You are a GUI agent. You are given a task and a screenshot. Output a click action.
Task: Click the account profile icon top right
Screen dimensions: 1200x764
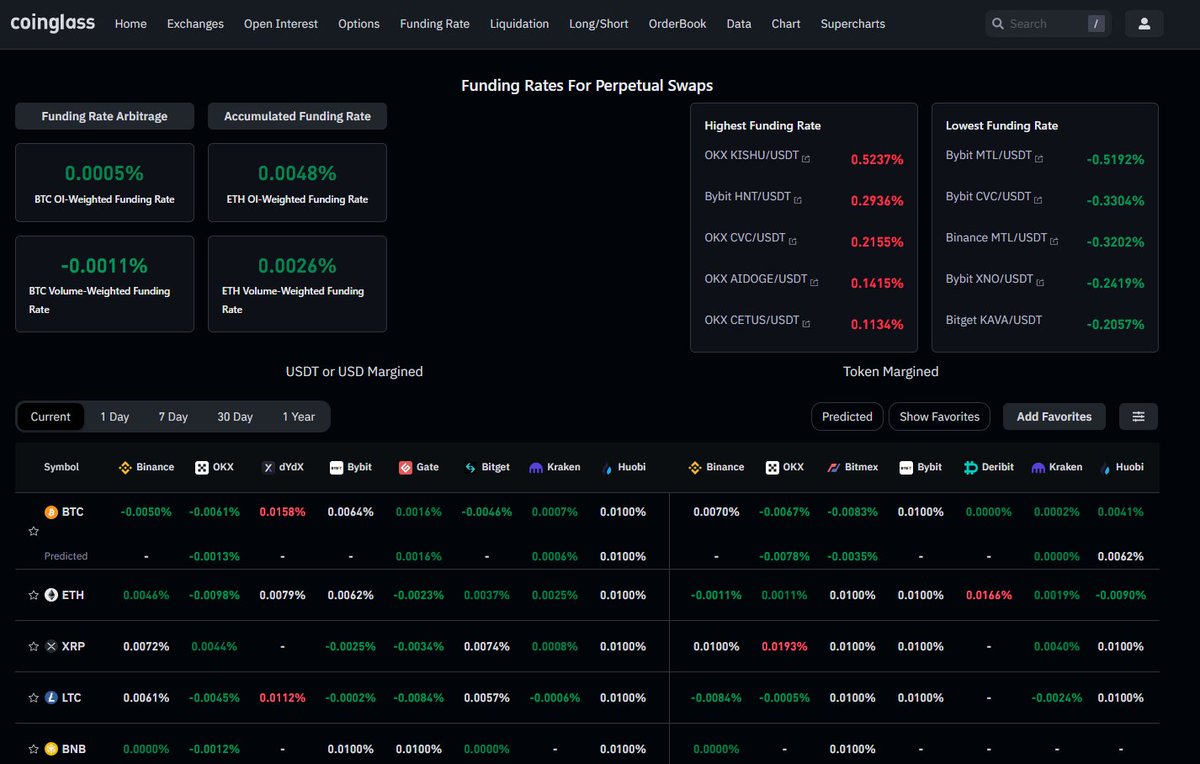point(1144,22)
